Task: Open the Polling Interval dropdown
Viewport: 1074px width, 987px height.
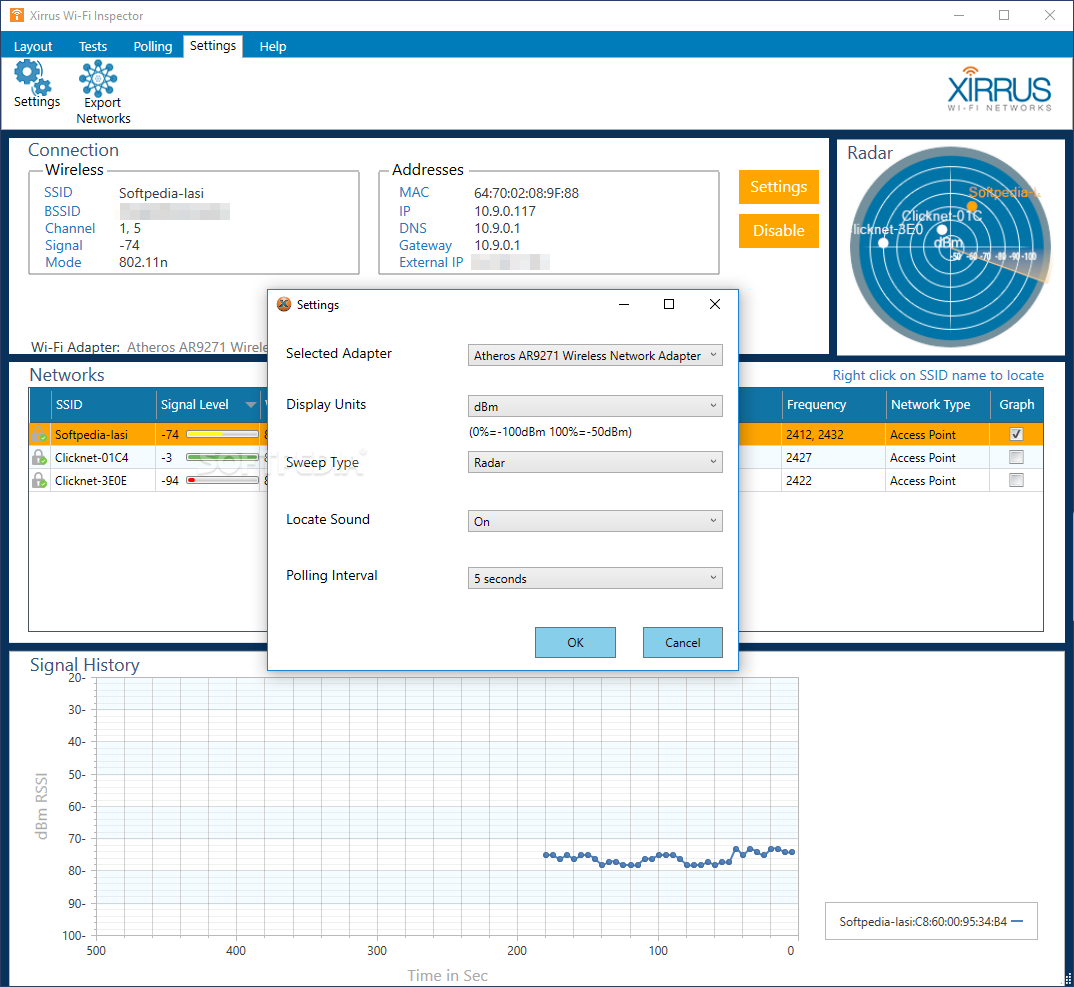Action: (x=595, y=578)
